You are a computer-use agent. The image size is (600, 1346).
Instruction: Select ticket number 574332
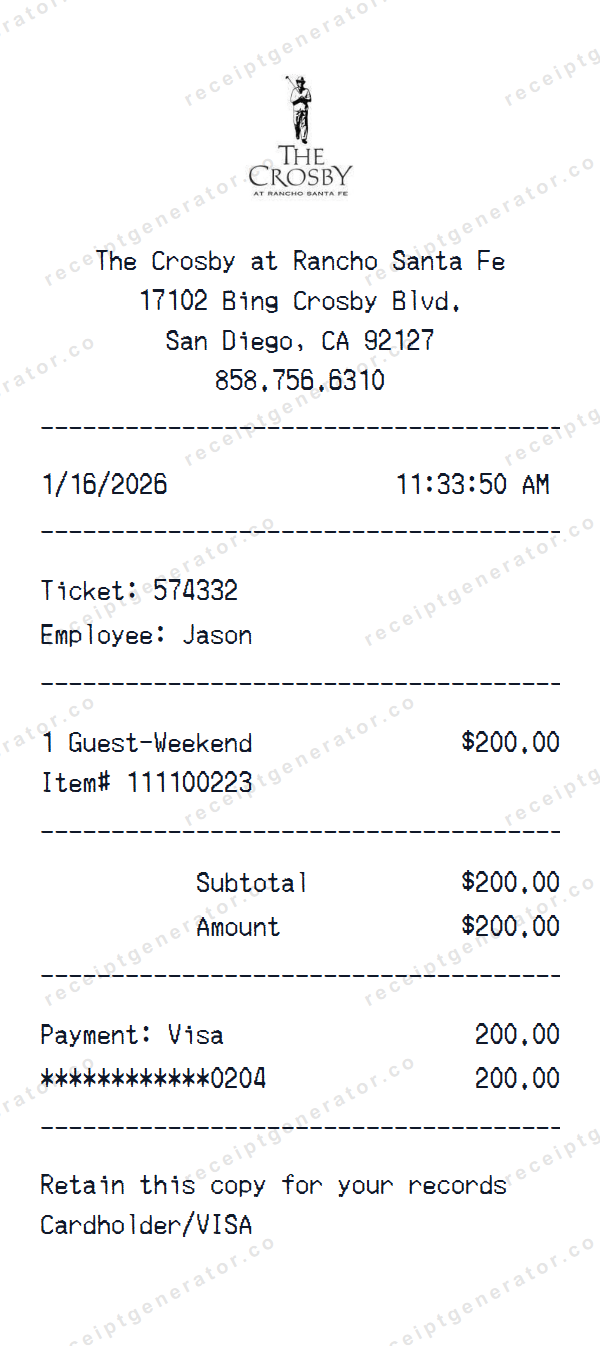195,591
